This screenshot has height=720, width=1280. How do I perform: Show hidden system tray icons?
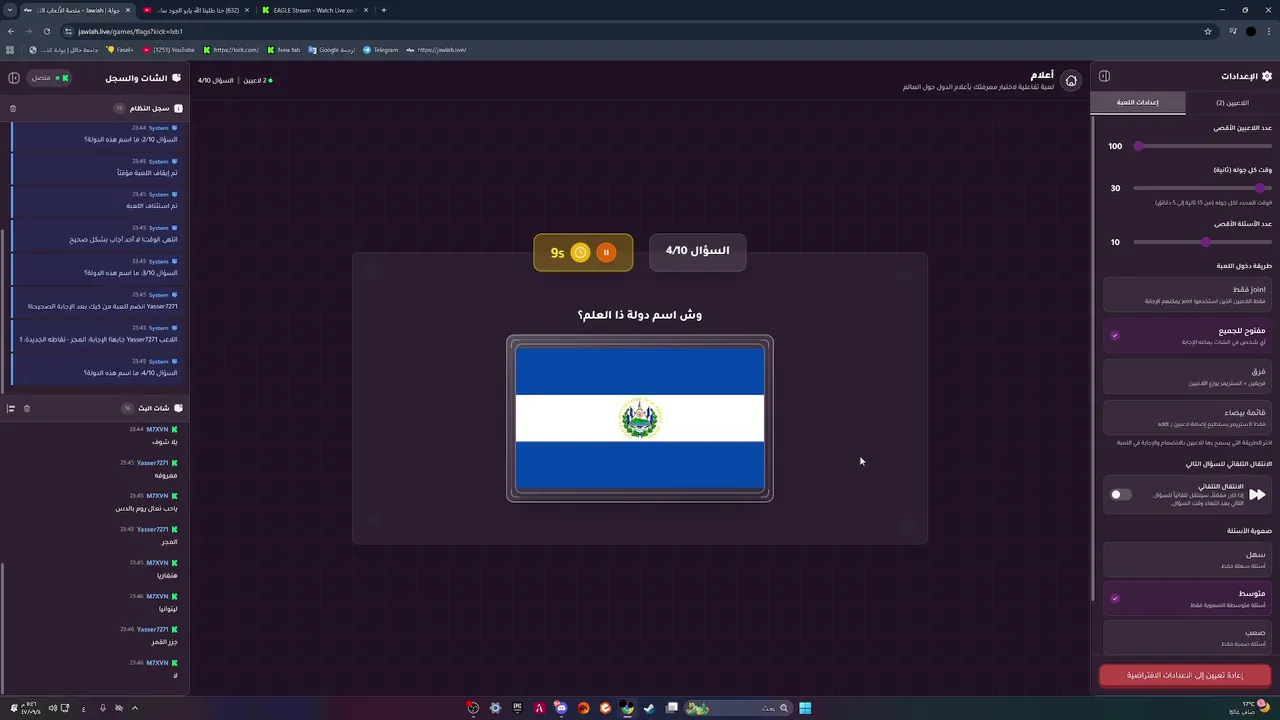coord(134,708)
